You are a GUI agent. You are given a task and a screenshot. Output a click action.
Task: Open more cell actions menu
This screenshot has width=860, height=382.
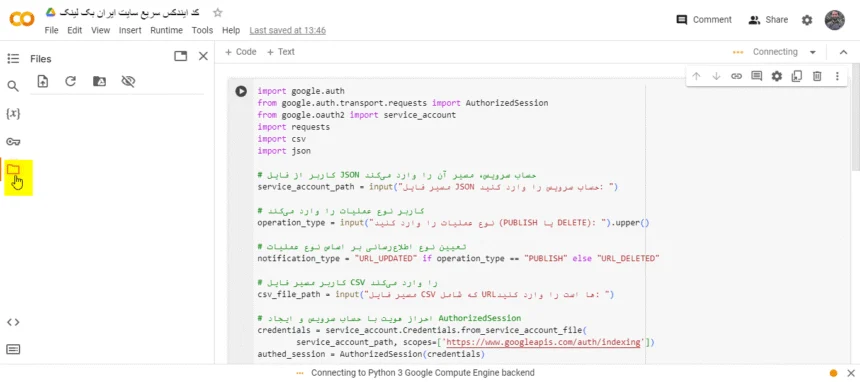point(837,76)
